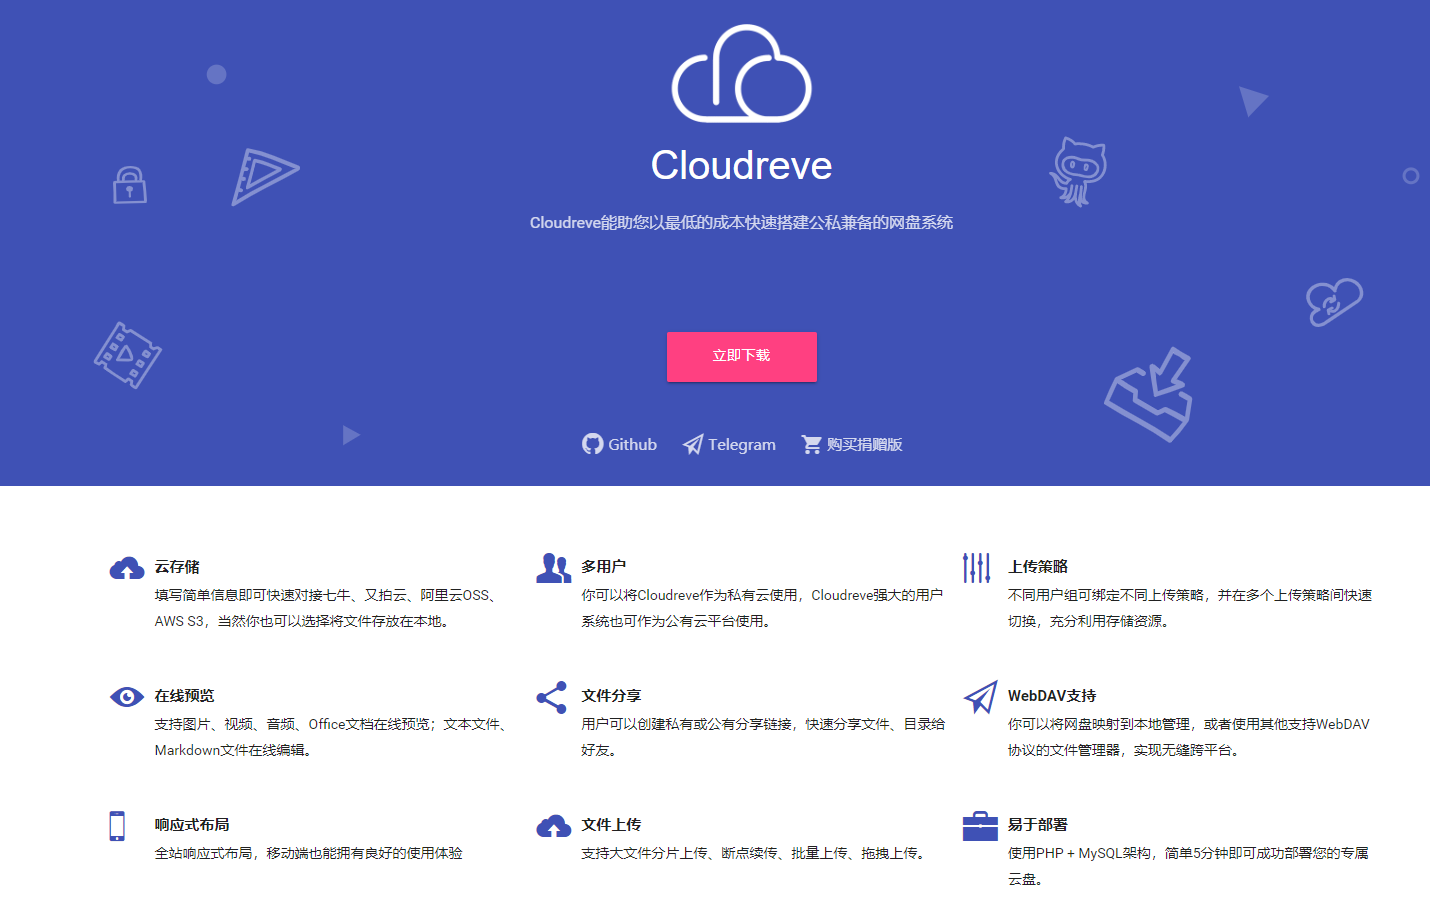Click the 响应式布局 heading

192,825
